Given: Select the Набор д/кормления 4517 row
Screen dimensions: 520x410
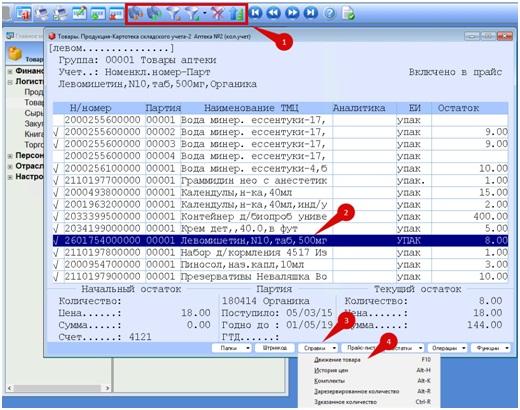Looking at the screenshot, I should coord(280,253).
